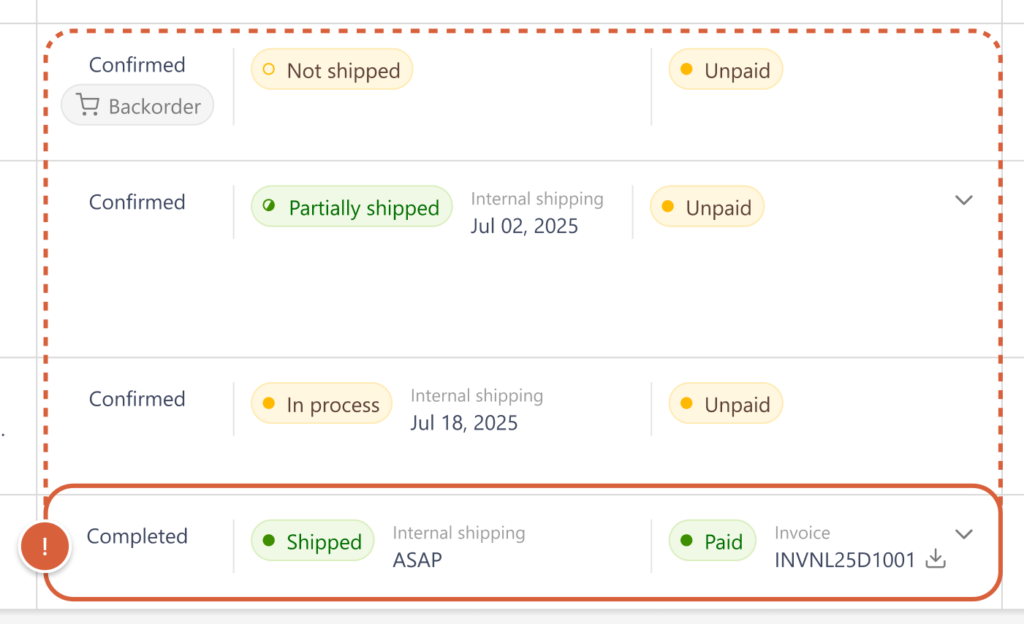Select the In process shipping badge
The width and height of the screenshot is (1024, 624).
pyautogui.click(x=321, y=405)
